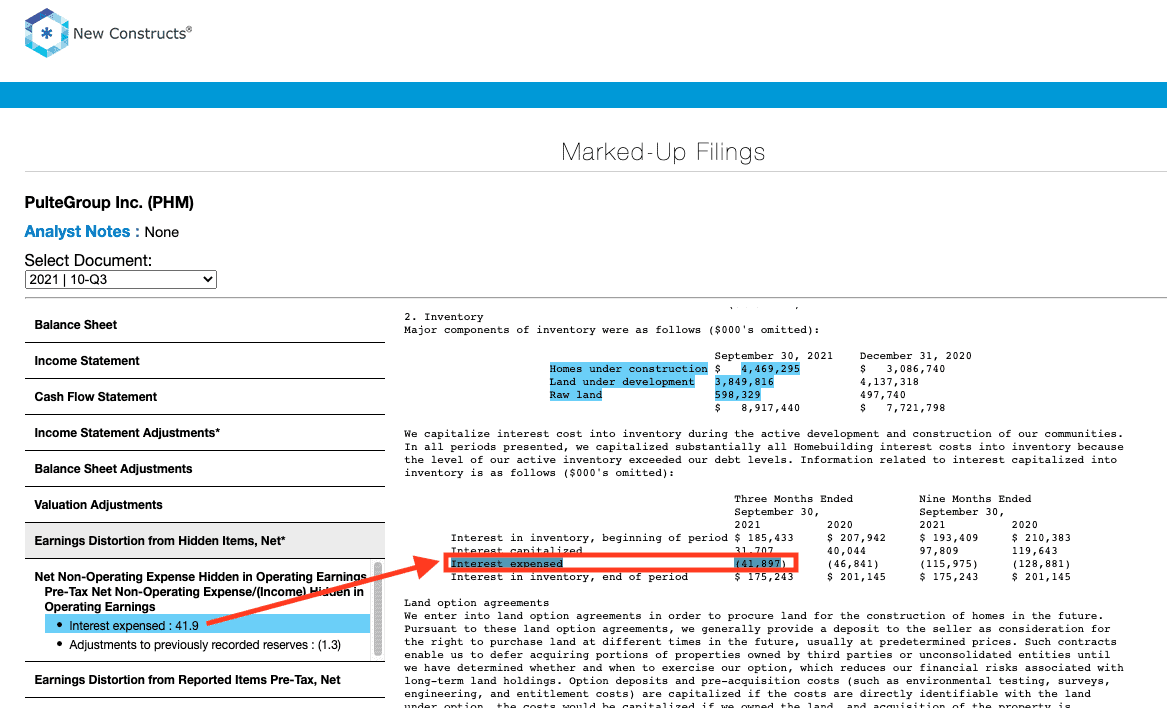Click the highlighted value 598,329
The image size is (1167, 708).
click(x=738, y=395)
